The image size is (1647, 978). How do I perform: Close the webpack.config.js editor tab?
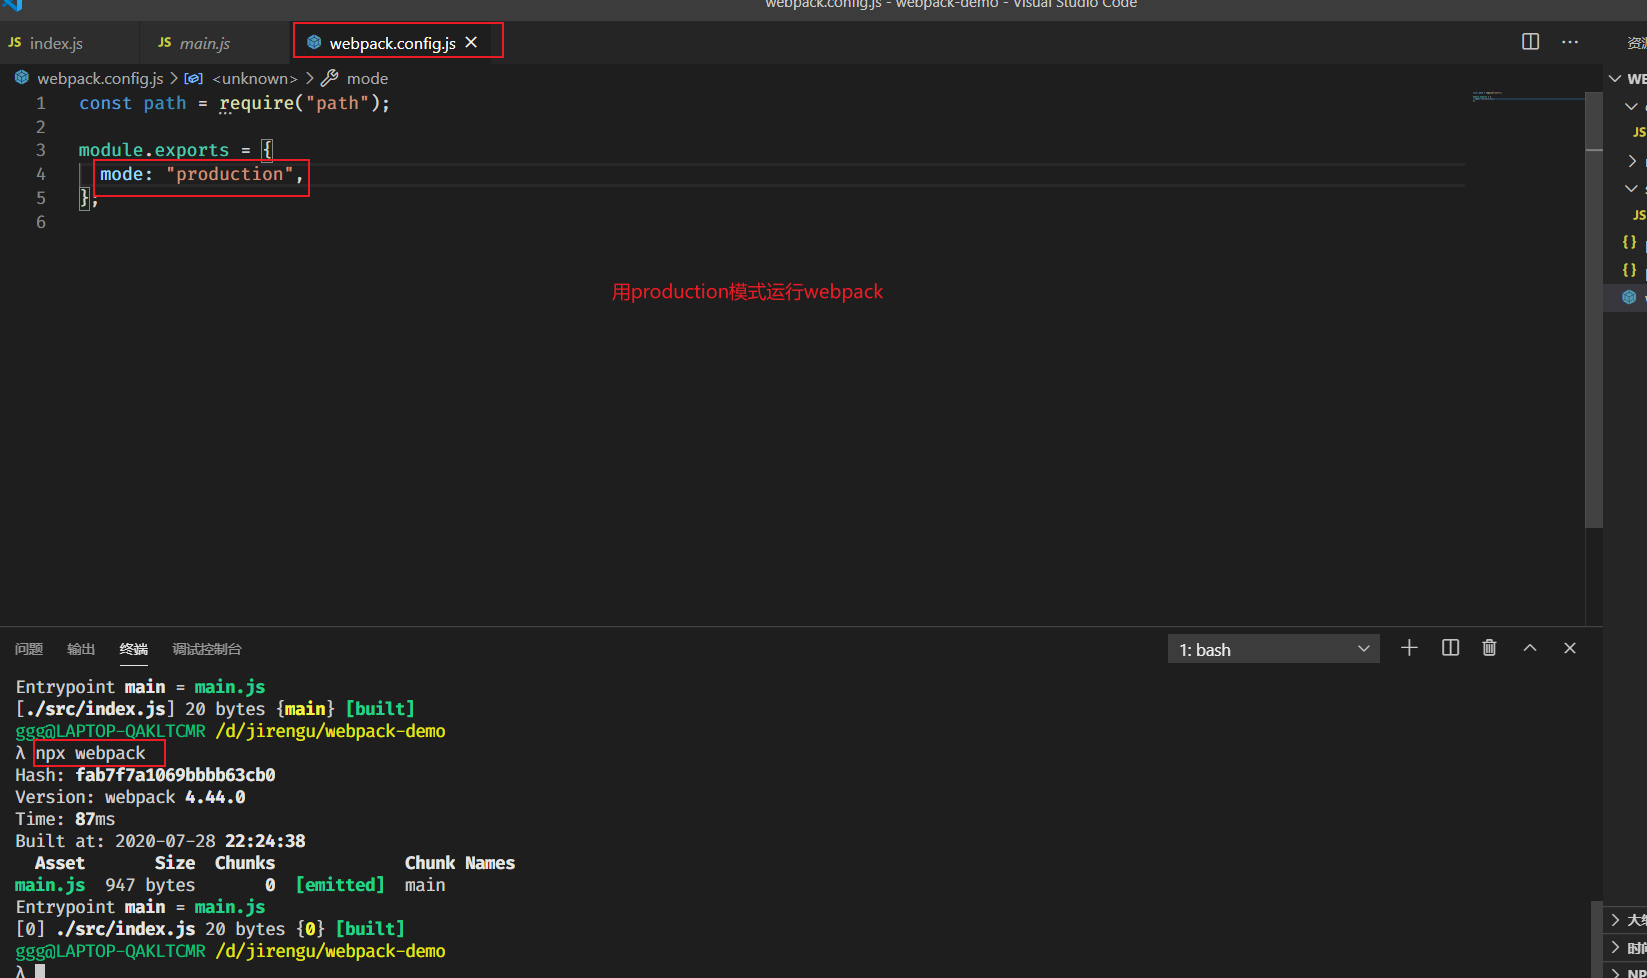point(471,42)
